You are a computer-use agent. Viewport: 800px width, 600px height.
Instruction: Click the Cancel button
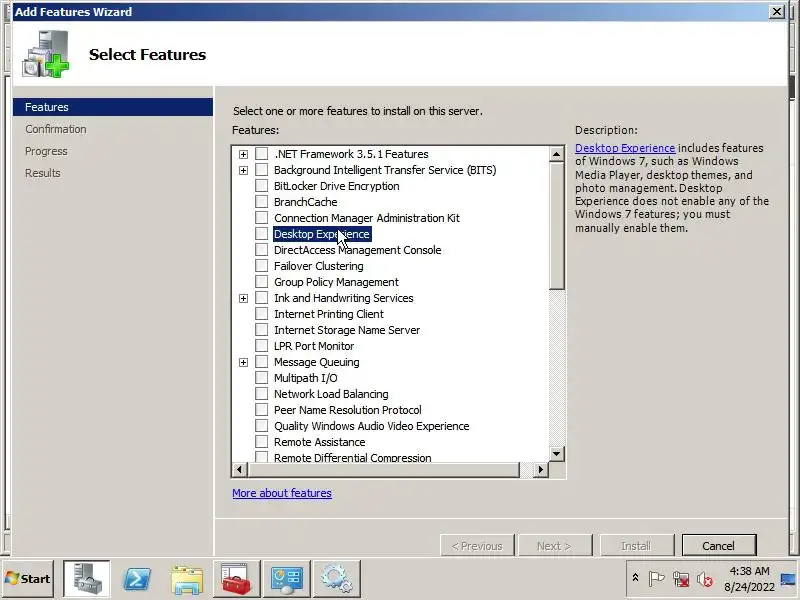click(718, 546)
